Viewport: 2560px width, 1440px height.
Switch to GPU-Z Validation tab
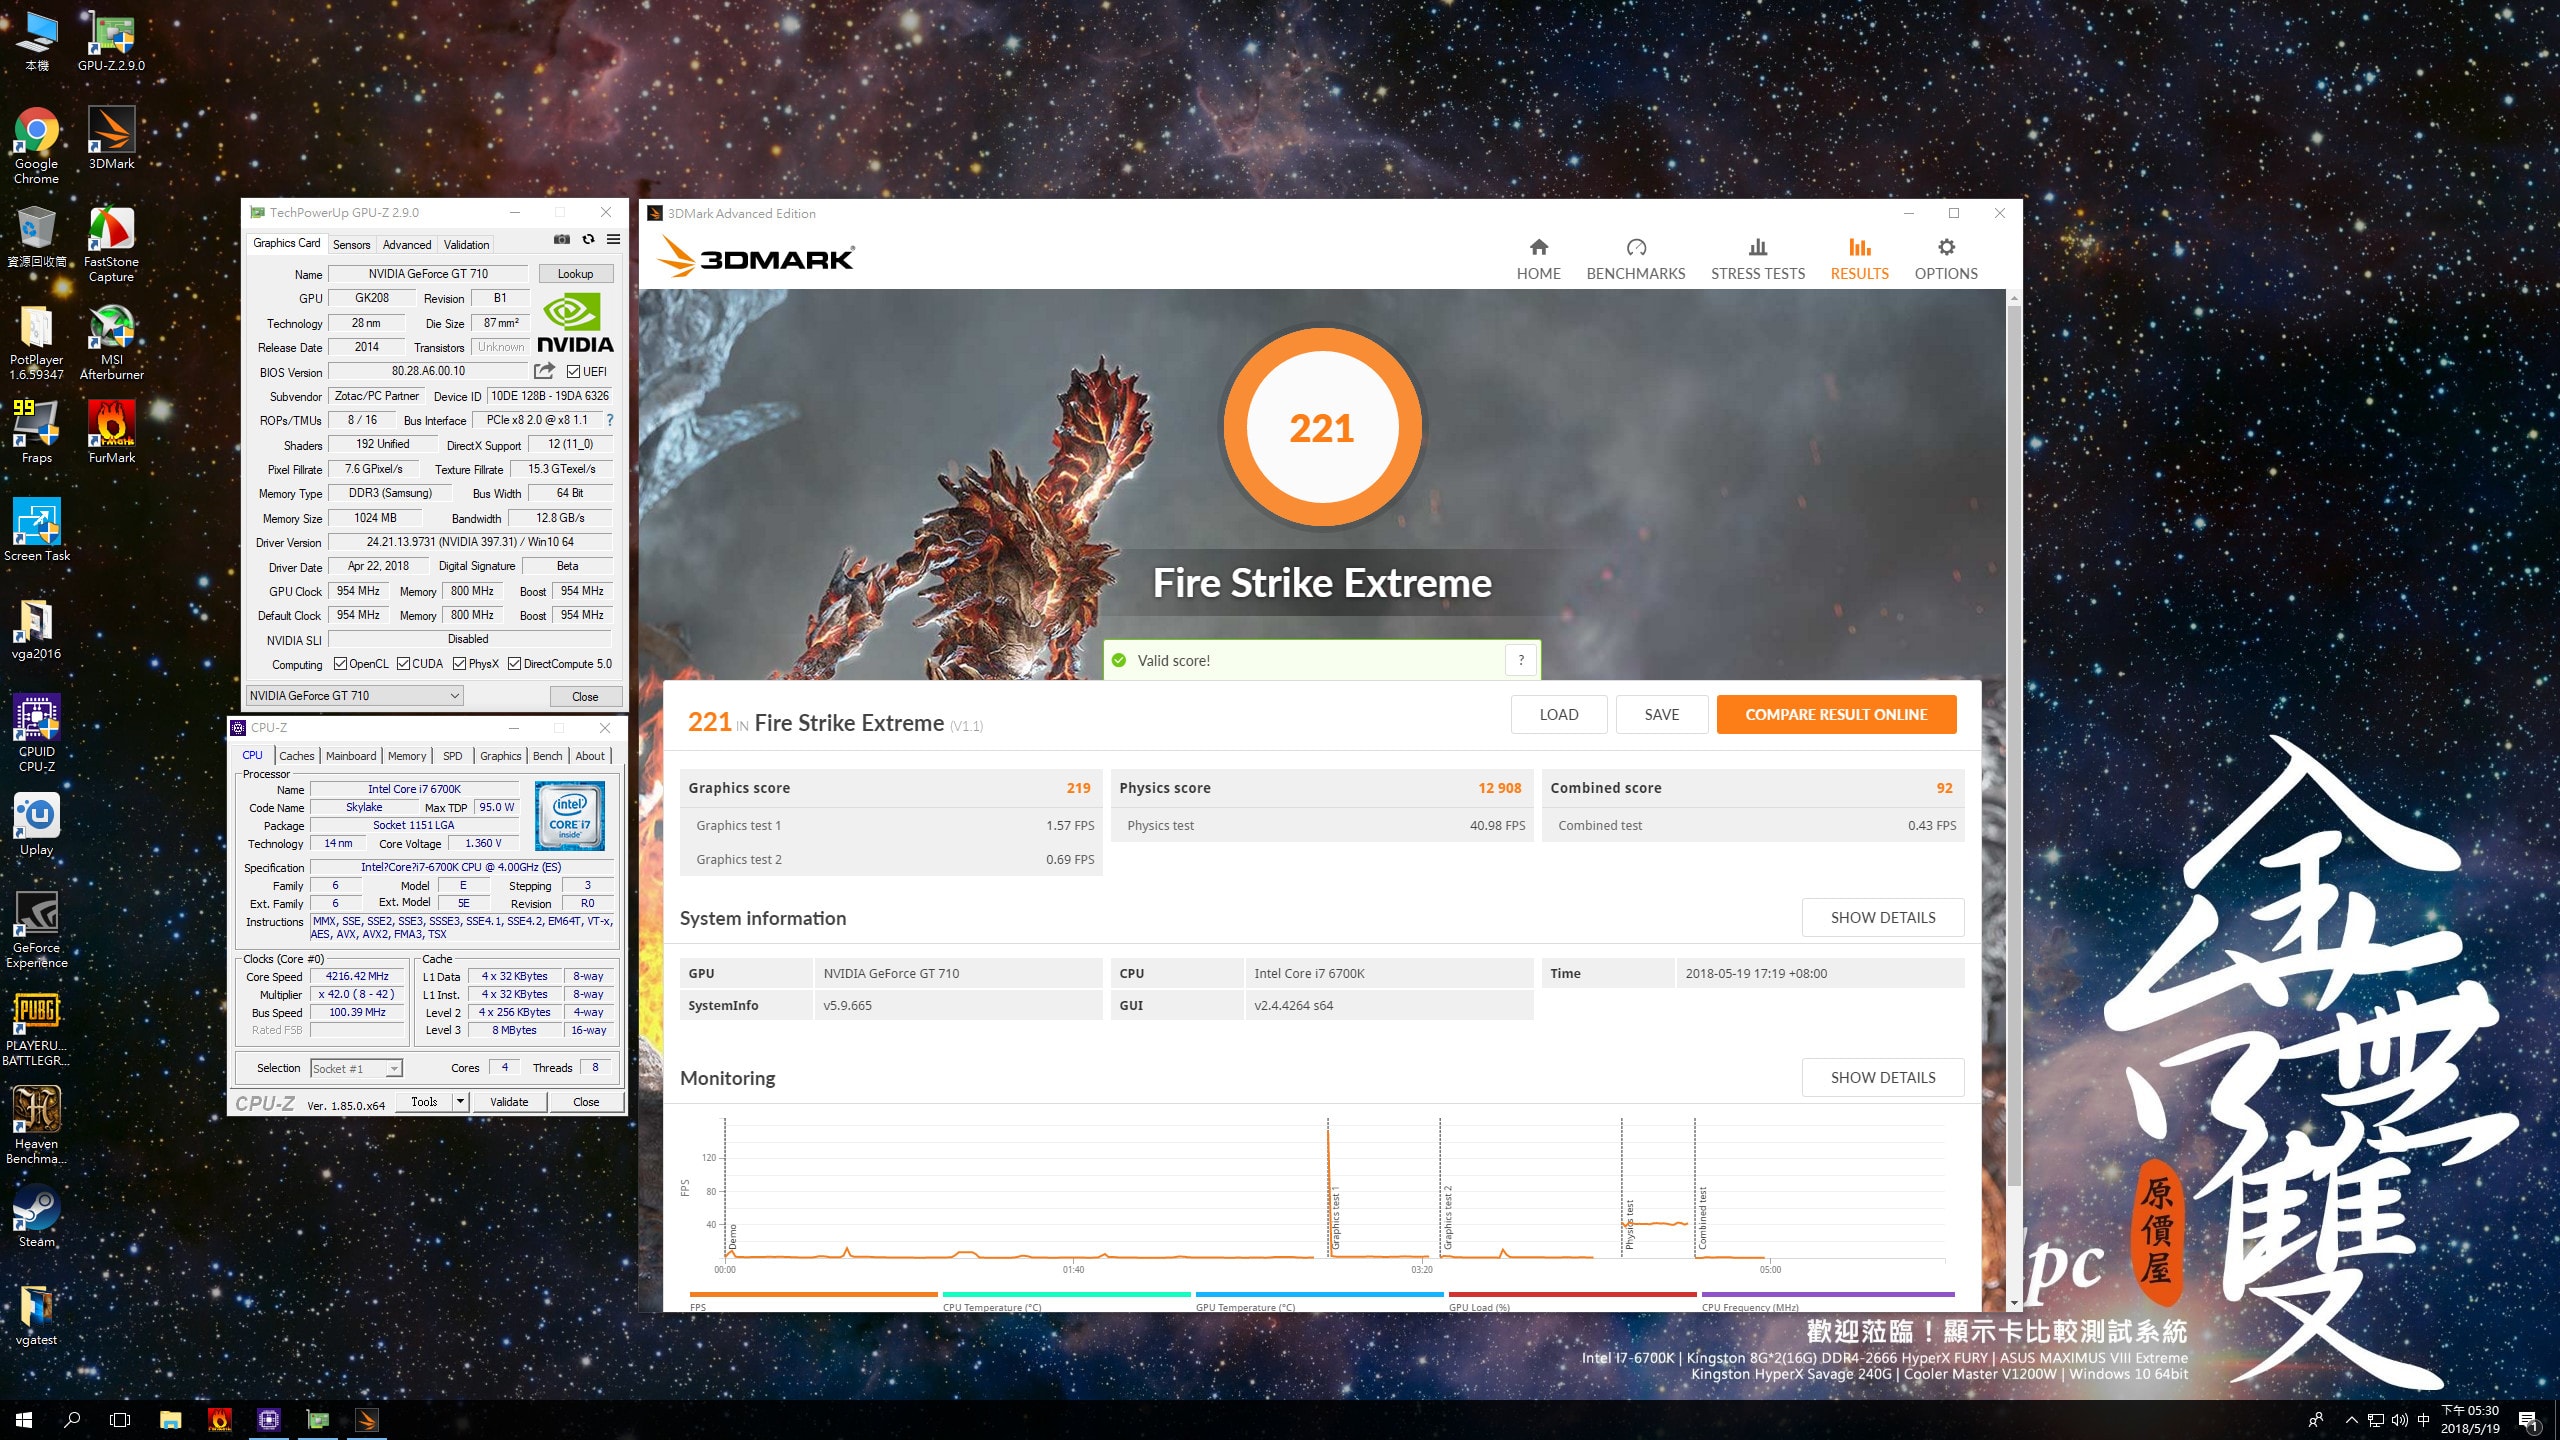(466, 244)
